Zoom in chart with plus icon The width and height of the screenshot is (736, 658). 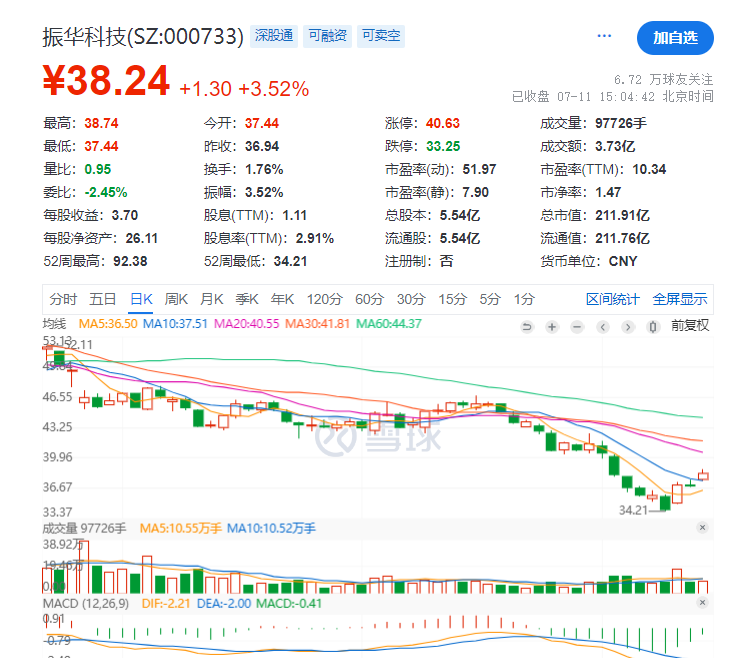point(552,327)
